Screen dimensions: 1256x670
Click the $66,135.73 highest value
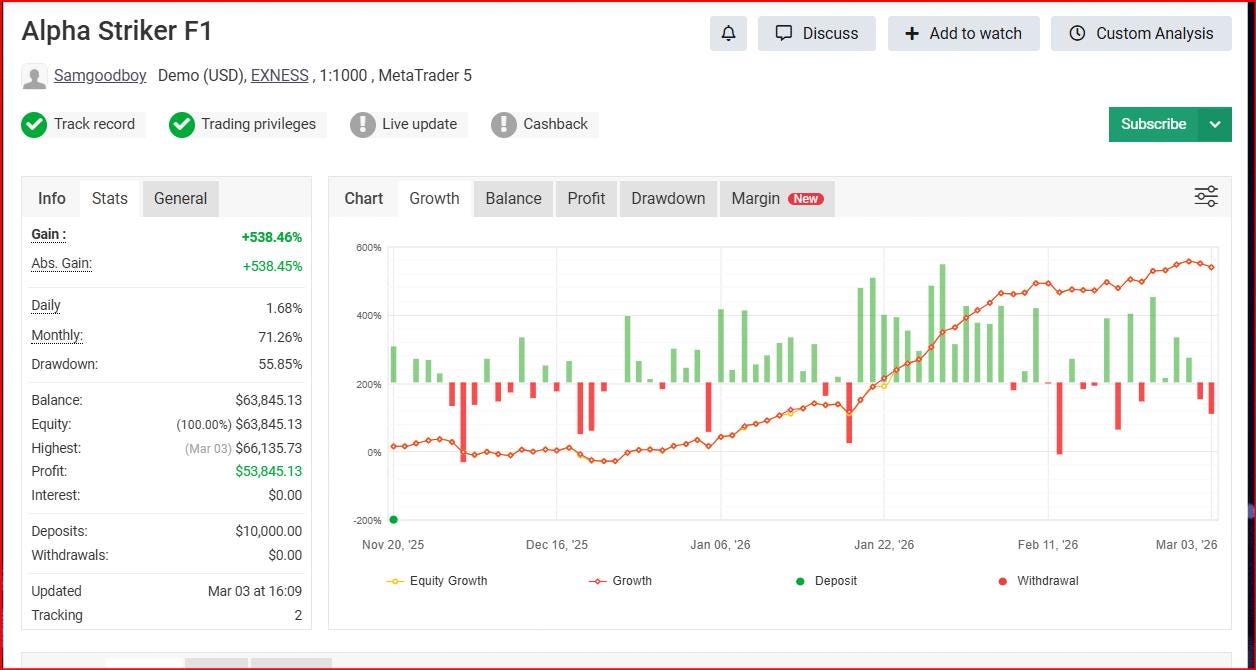[269, 448]
